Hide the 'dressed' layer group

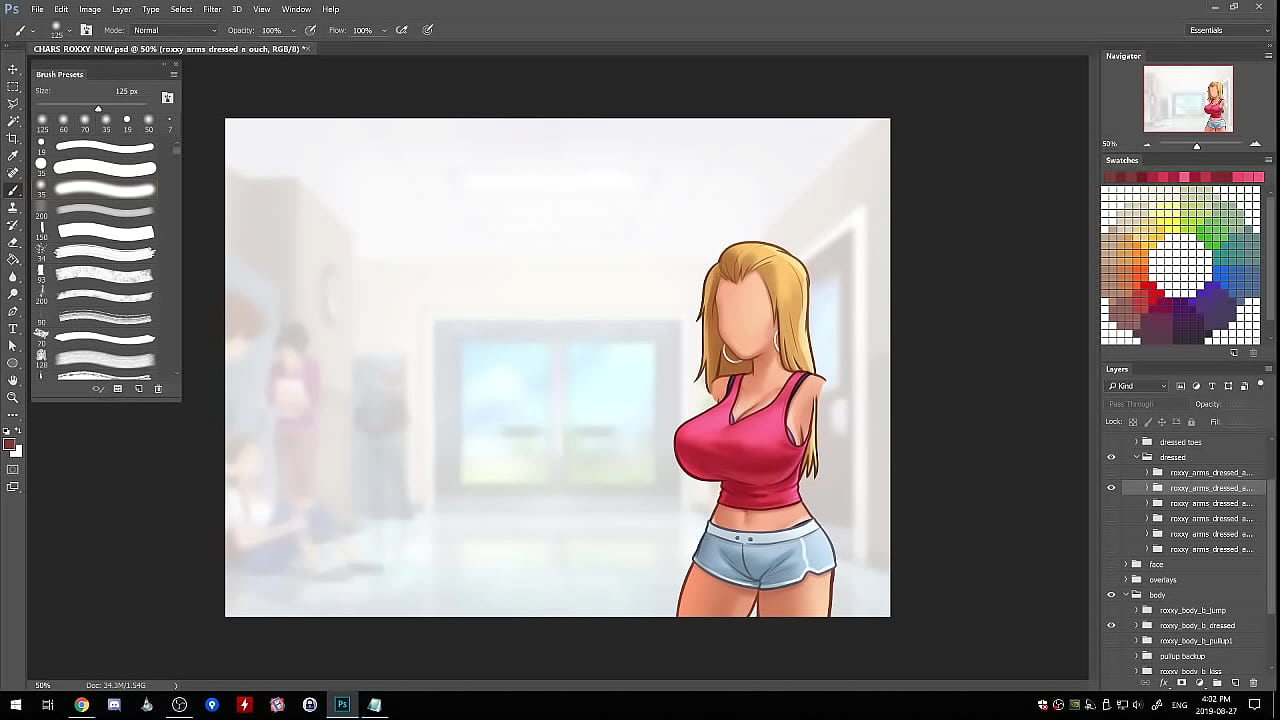point(1111,457)
